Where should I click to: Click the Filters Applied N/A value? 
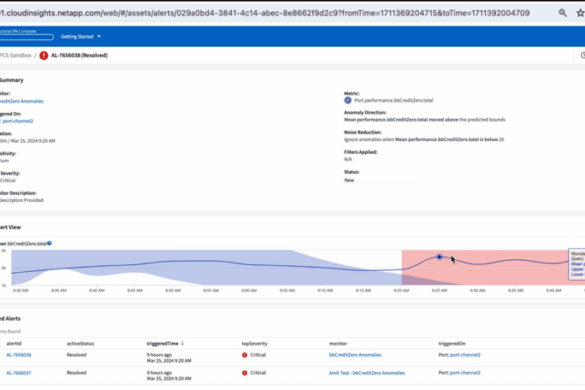(348, 159)
